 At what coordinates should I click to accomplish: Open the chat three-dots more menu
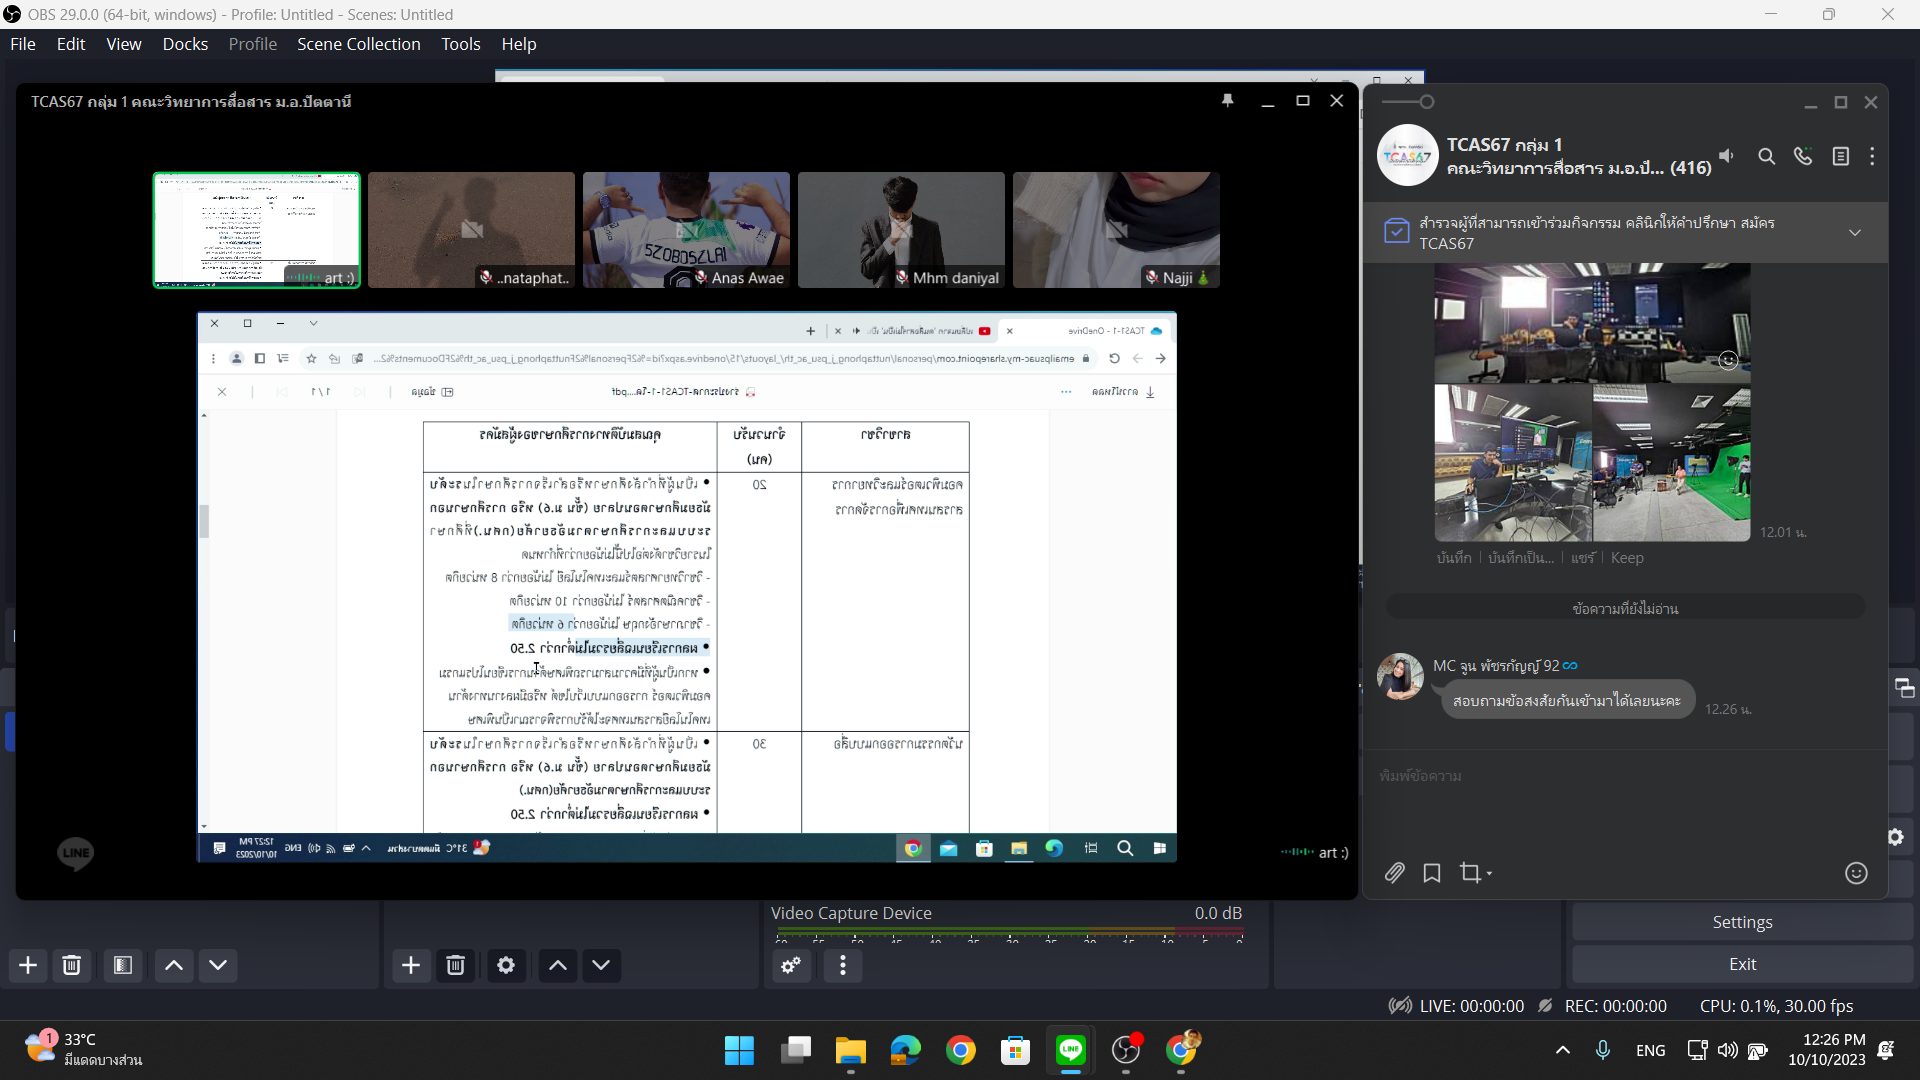pos(1872,157)
